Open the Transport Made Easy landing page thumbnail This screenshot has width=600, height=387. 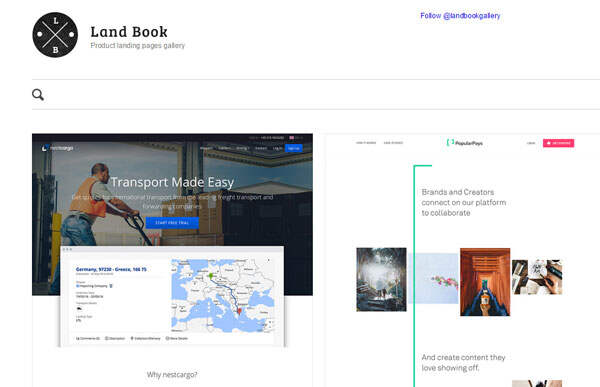[x=172, y=260]
